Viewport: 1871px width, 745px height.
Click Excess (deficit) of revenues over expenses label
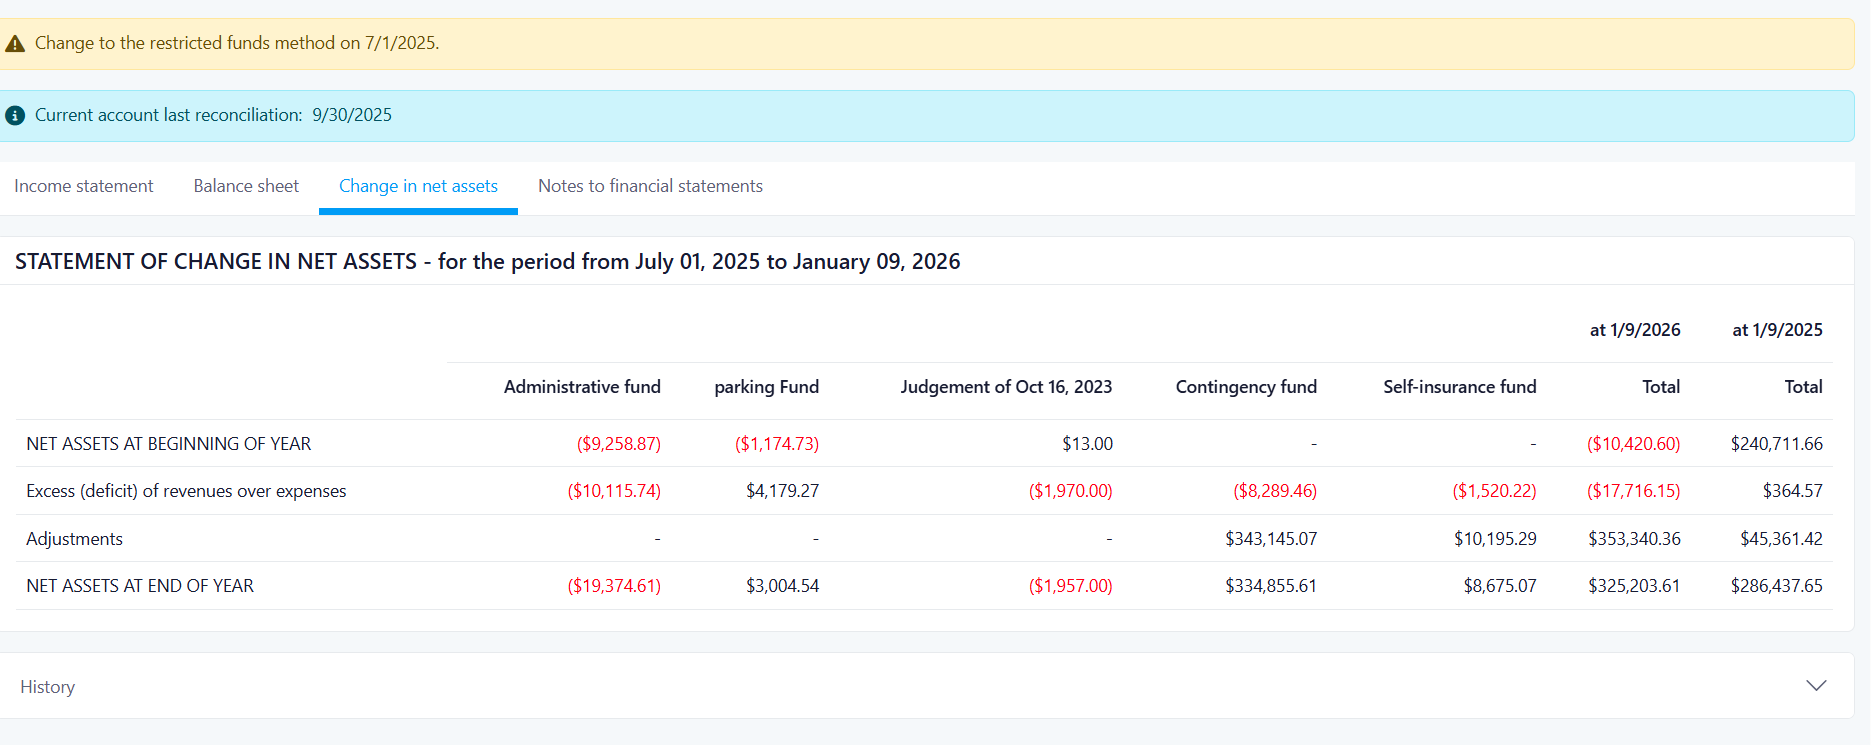coord(186,491)
